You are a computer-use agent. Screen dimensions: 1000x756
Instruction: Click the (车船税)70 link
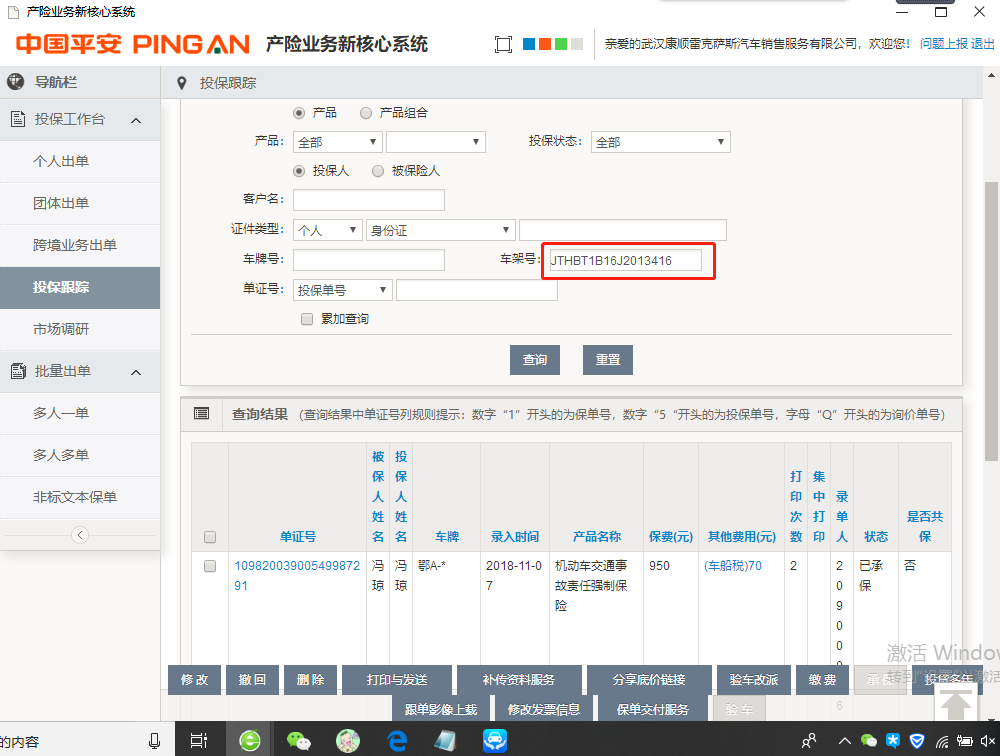(x=733, y=566)
